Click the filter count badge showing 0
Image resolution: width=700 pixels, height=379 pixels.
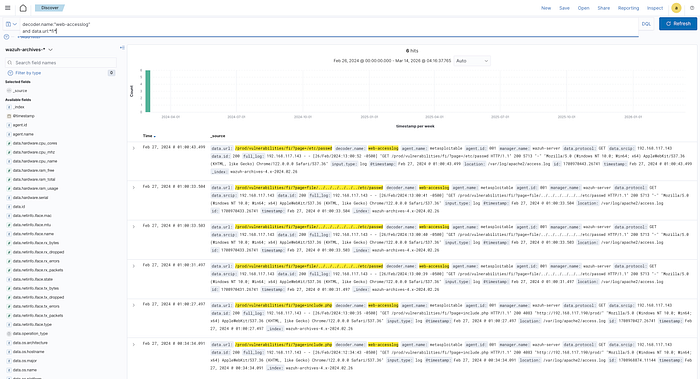(x=111, y=73)
